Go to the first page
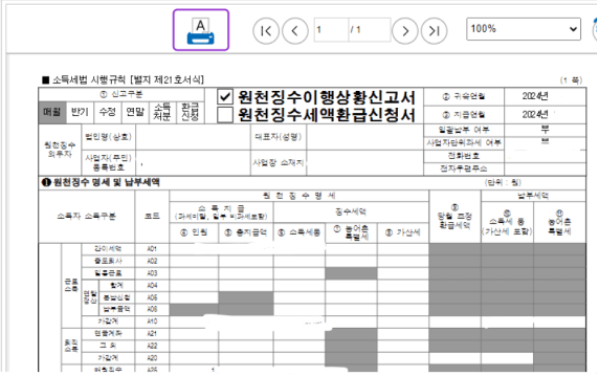 point(266,31)
